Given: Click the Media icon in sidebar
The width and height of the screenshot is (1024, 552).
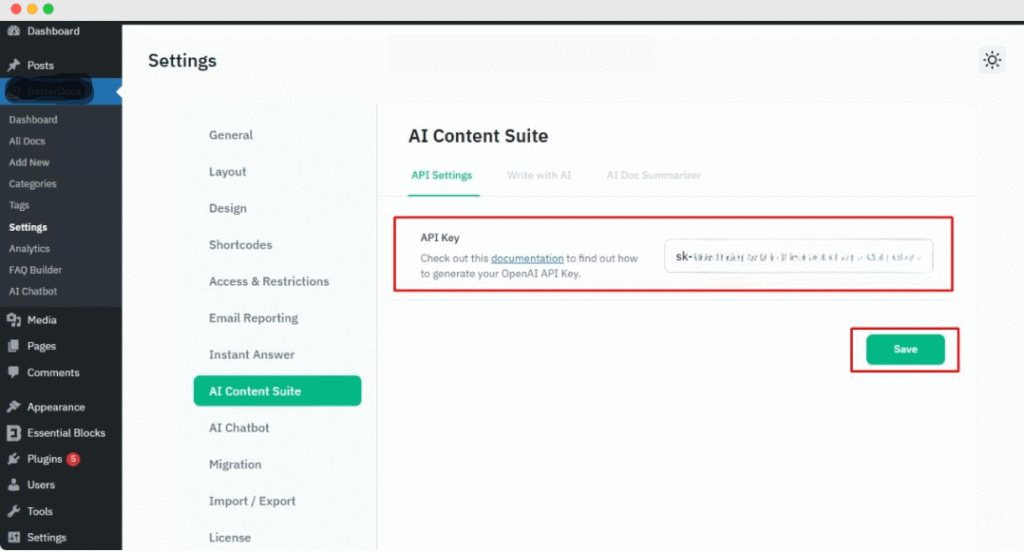Looking at the screenshot, I should coord(14,320).
